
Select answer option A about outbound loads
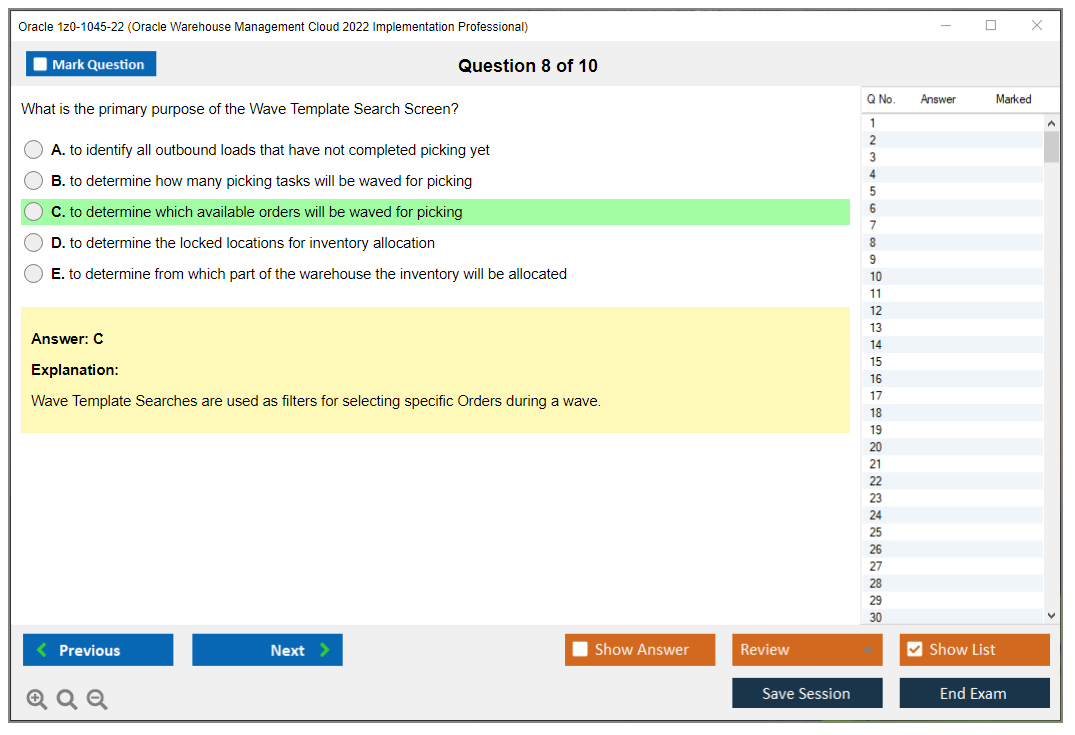(33, 149)
